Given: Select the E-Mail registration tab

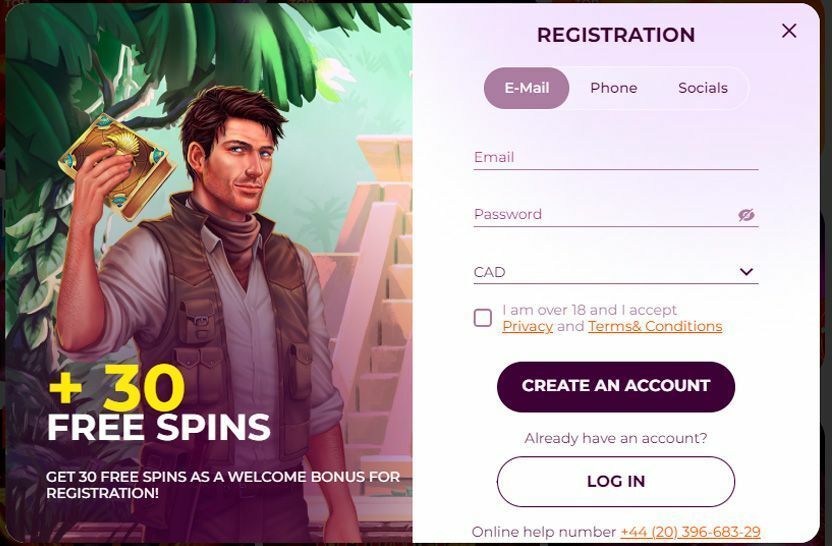Looking at the screenshot, I should coord(526,88).
